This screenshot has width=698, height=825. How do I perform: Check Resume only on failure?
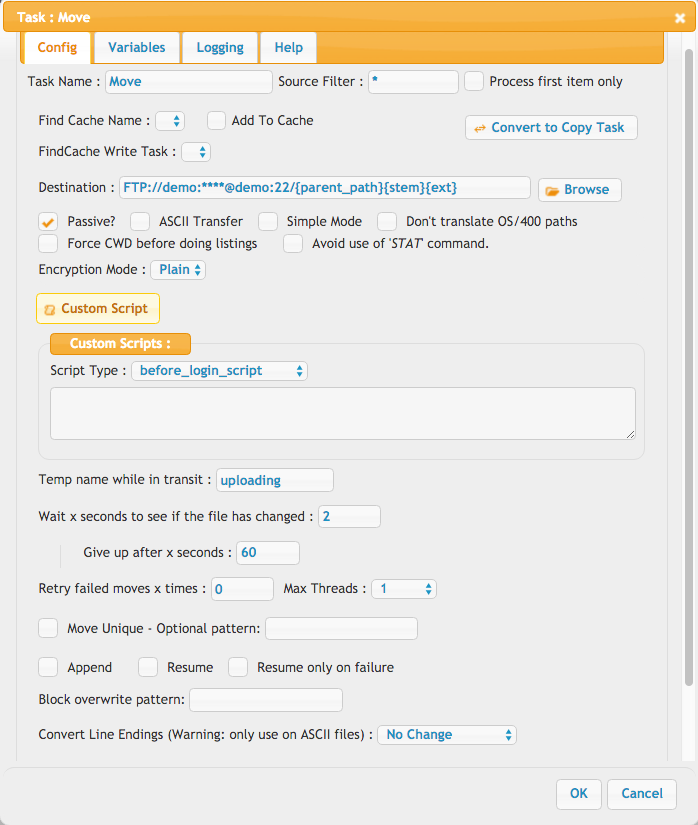[238, 667]
